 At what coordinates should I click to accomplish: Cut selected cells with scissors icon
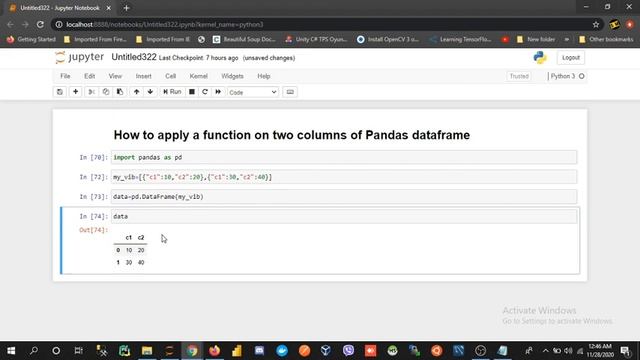tap(91, 92)
